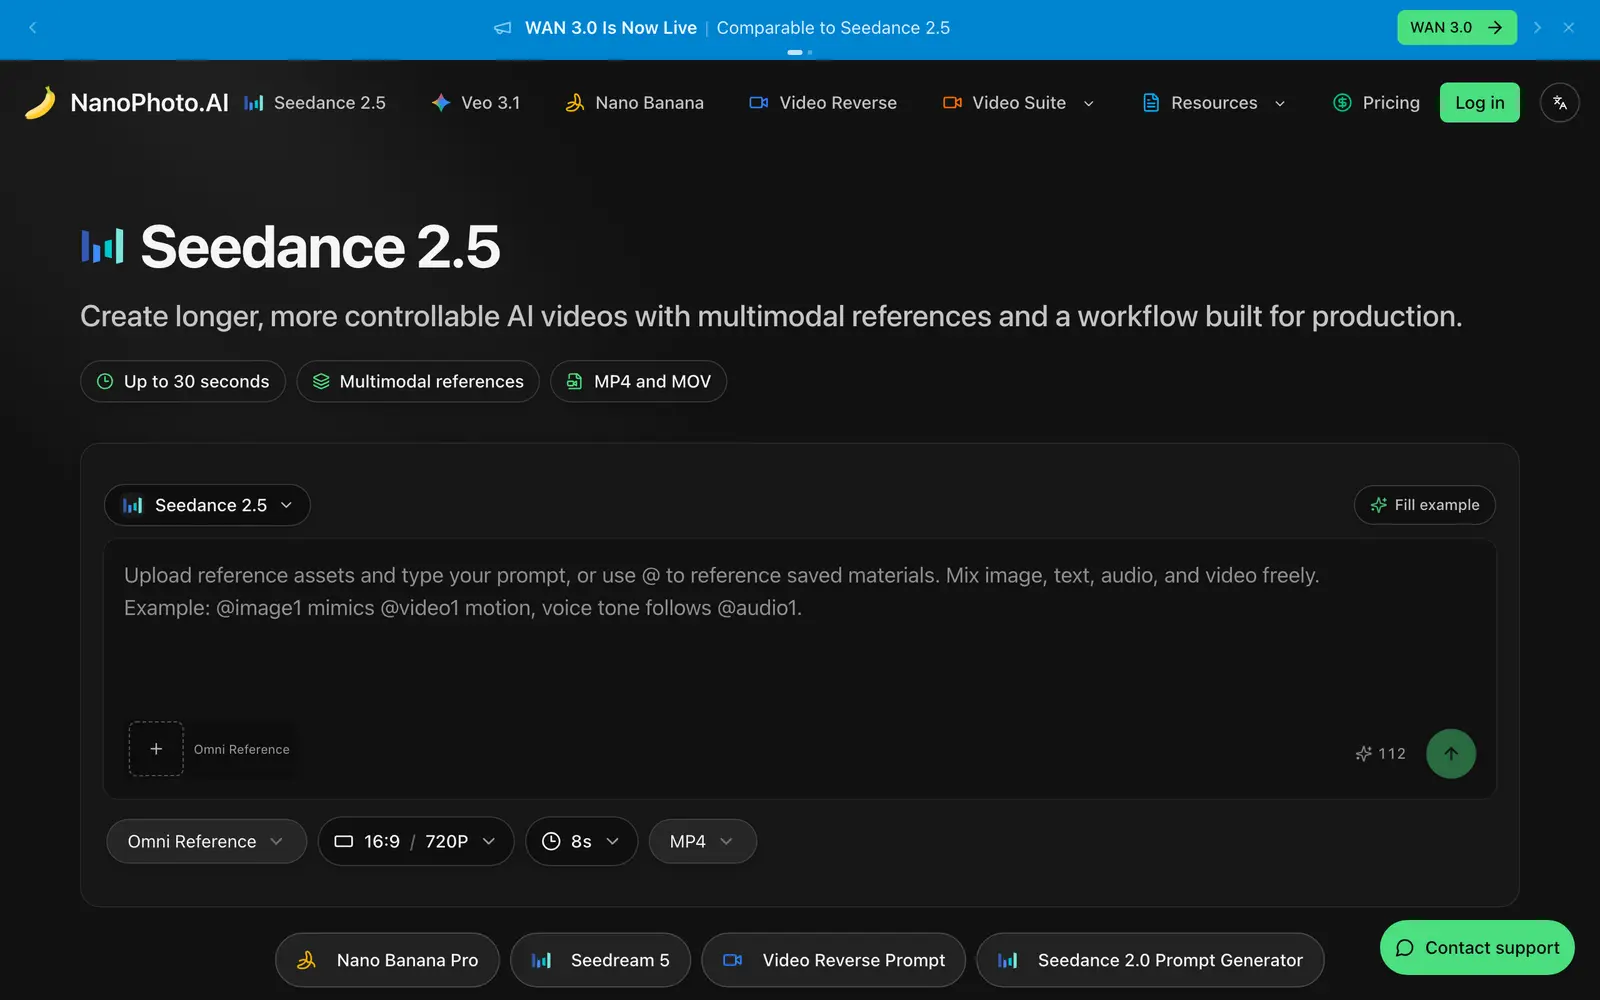Open the Nano Banana Pro shortcut
This screenshot has height=1000, width=1600.
point(387,960)
